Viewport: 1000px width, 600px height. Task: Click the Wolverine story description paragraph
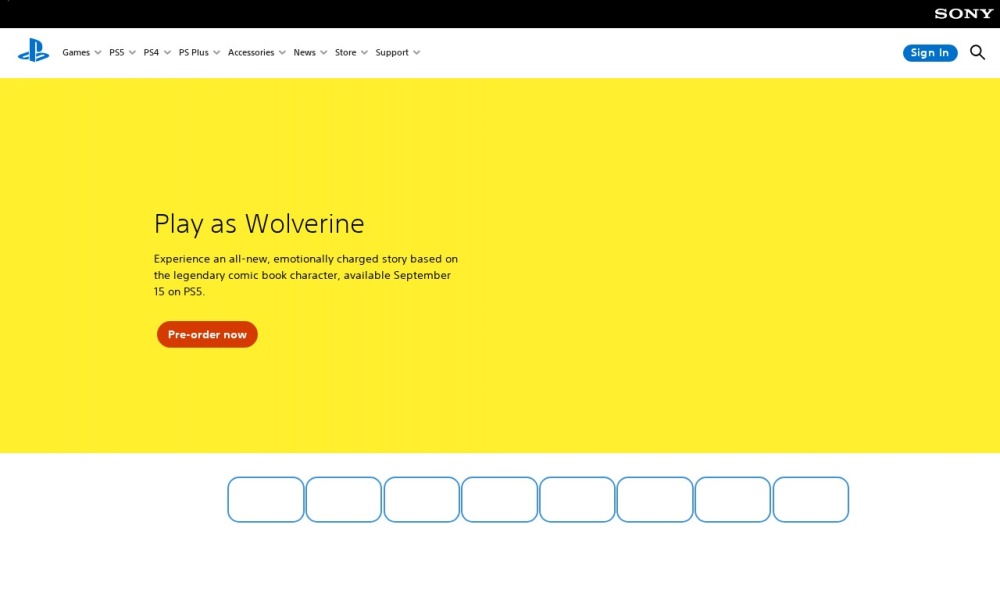point(305,275)
